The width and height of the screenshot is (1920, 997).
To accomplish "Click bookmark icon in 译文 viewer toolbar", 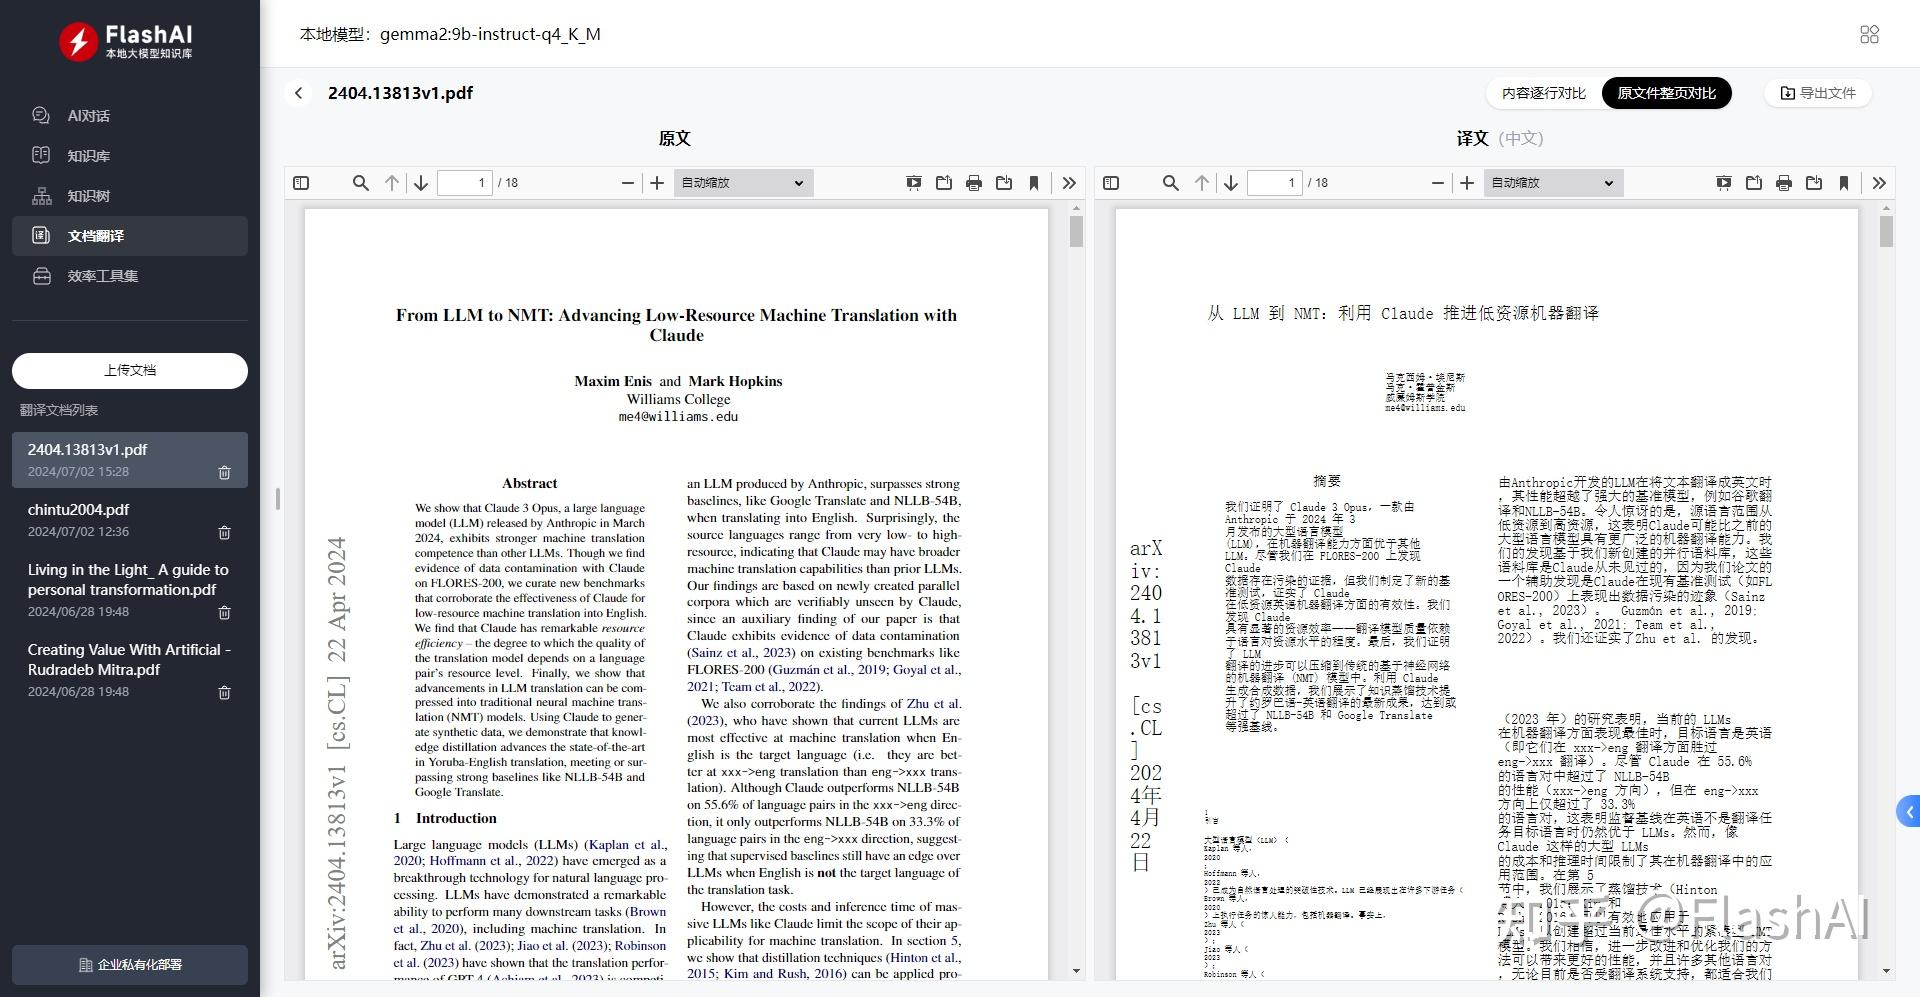I will (x=1844, y=183).
